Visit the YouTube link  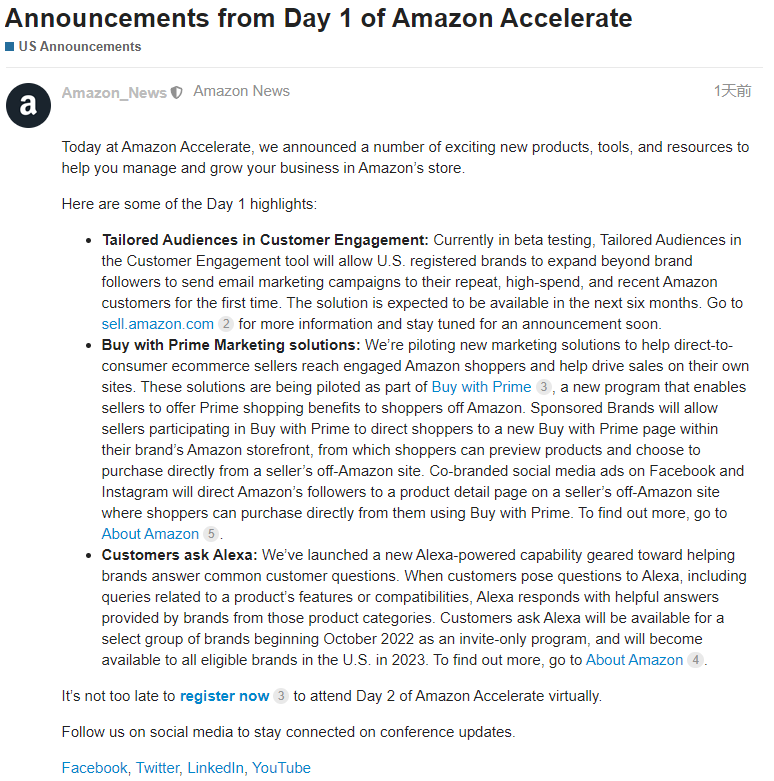281,768
